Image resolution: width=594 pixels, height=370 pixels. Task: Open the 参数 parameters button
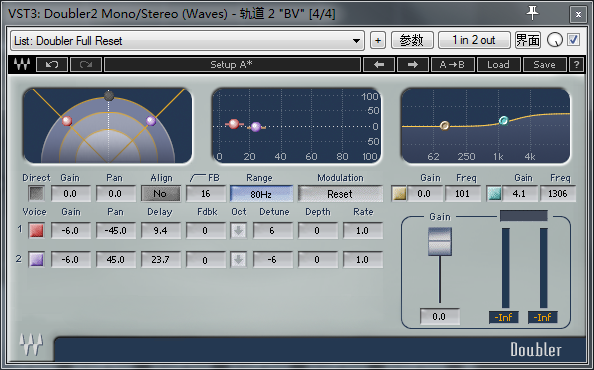pos(412,40)
